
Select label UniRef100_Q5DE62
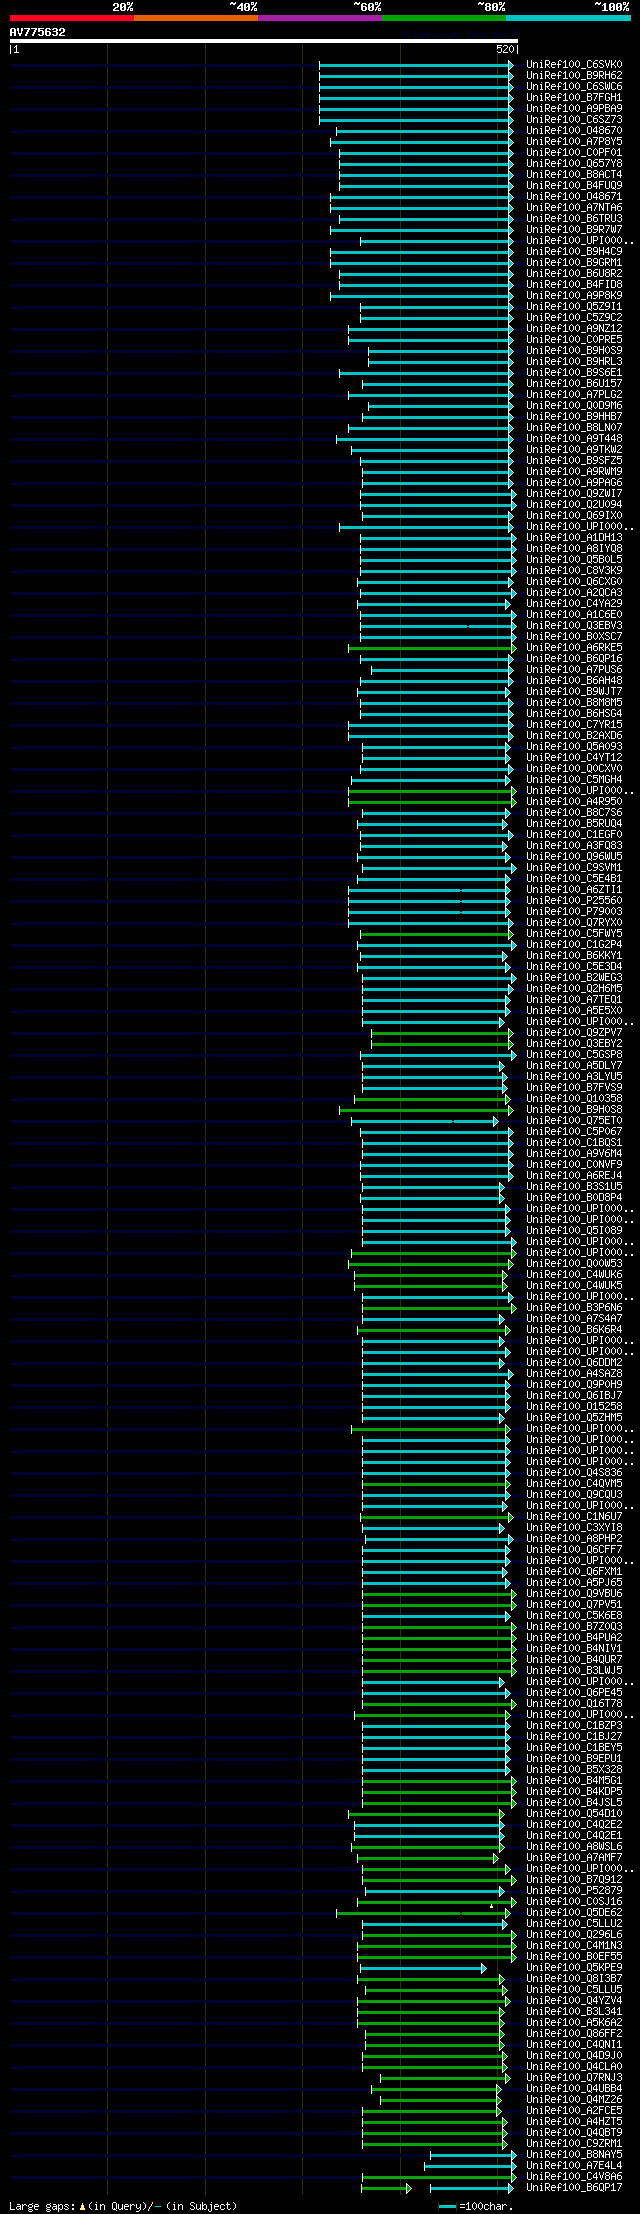(x=574, y=1912)
